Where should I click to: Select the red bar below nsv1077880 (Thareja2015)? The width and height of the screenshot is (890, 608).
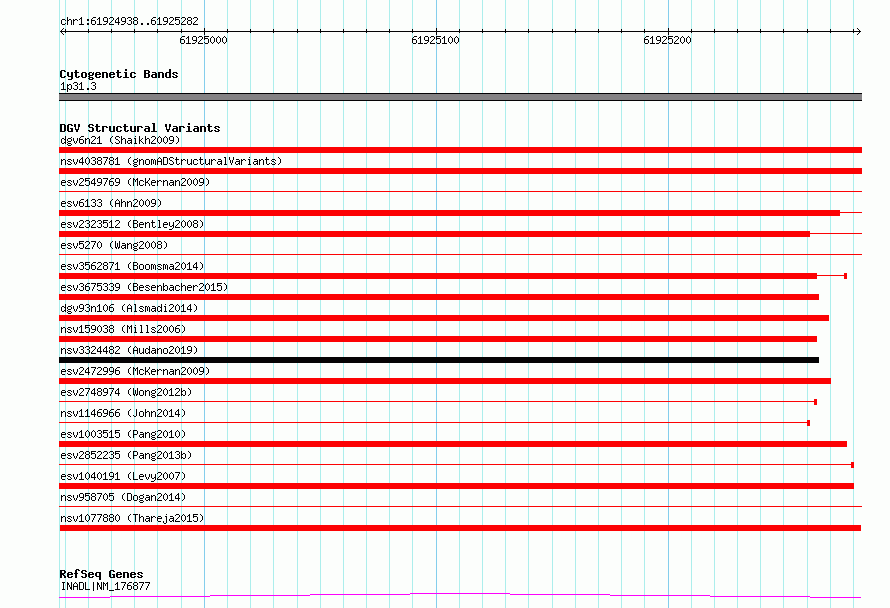(460, 528)
